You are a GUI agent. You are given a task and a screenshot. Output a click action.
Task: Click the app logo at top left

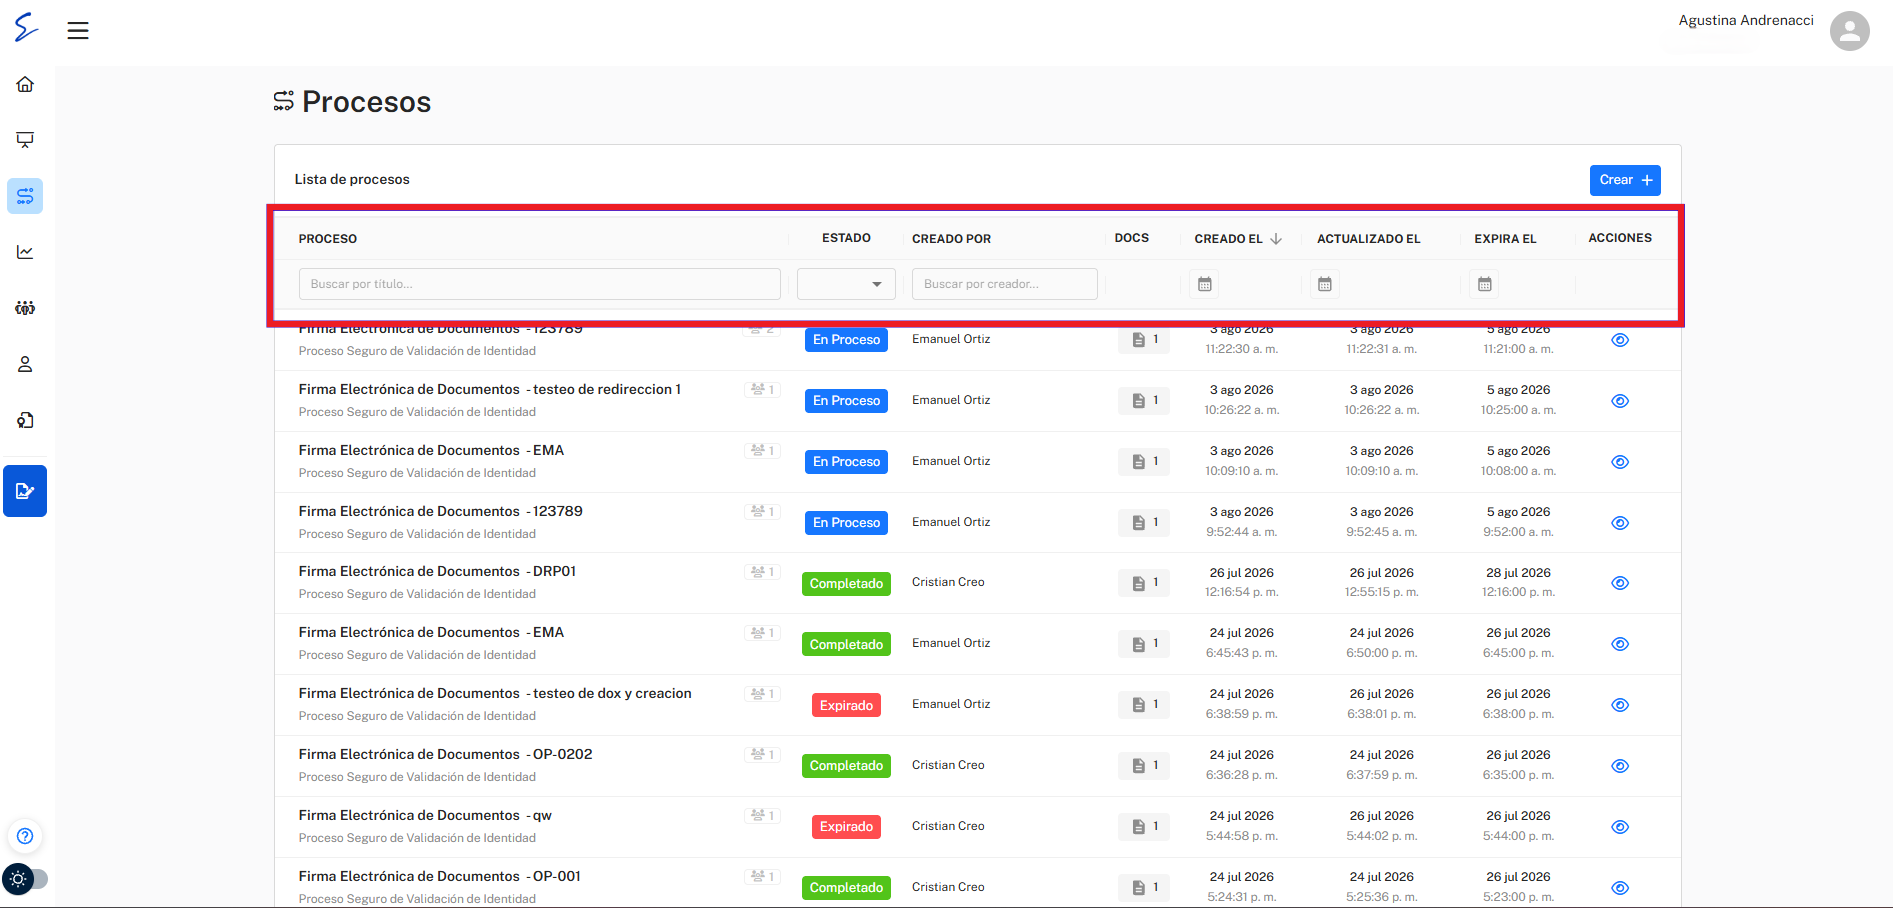click(26, 28)
